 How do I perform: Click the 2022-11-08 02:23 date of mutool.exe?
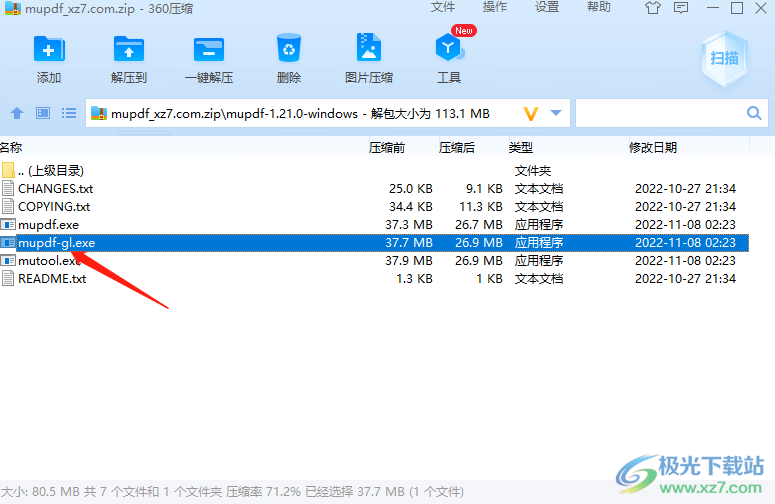[x=685, y=260]
